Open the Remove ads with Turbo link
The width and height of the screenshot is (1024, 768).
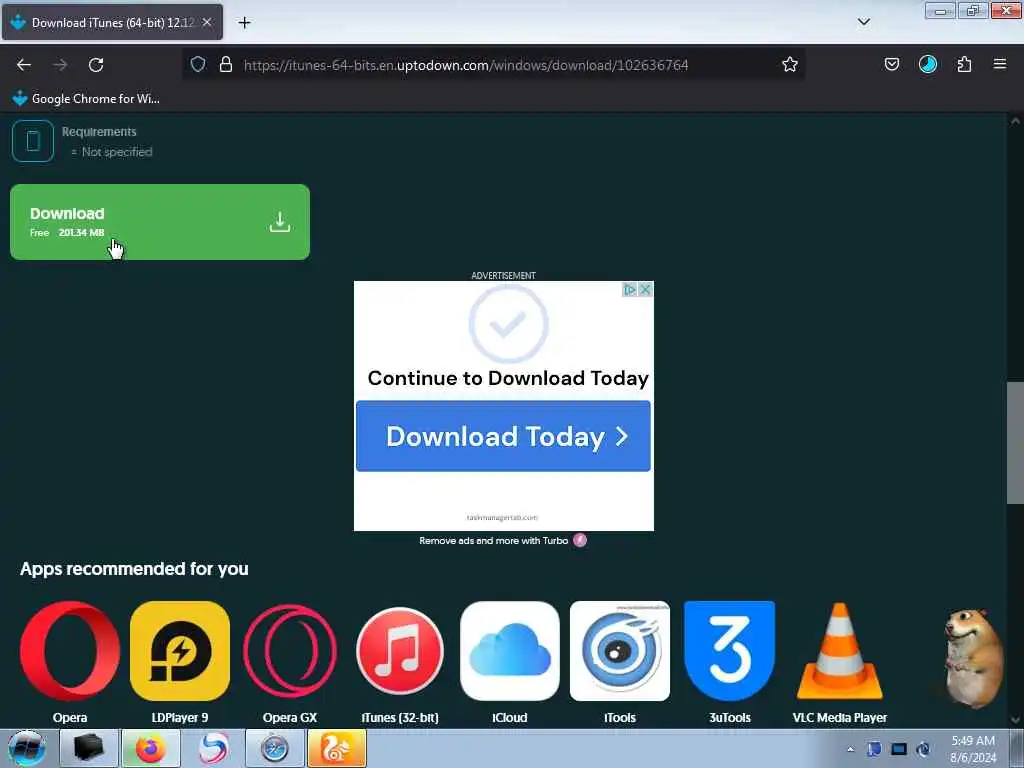(x=494, y=541)
